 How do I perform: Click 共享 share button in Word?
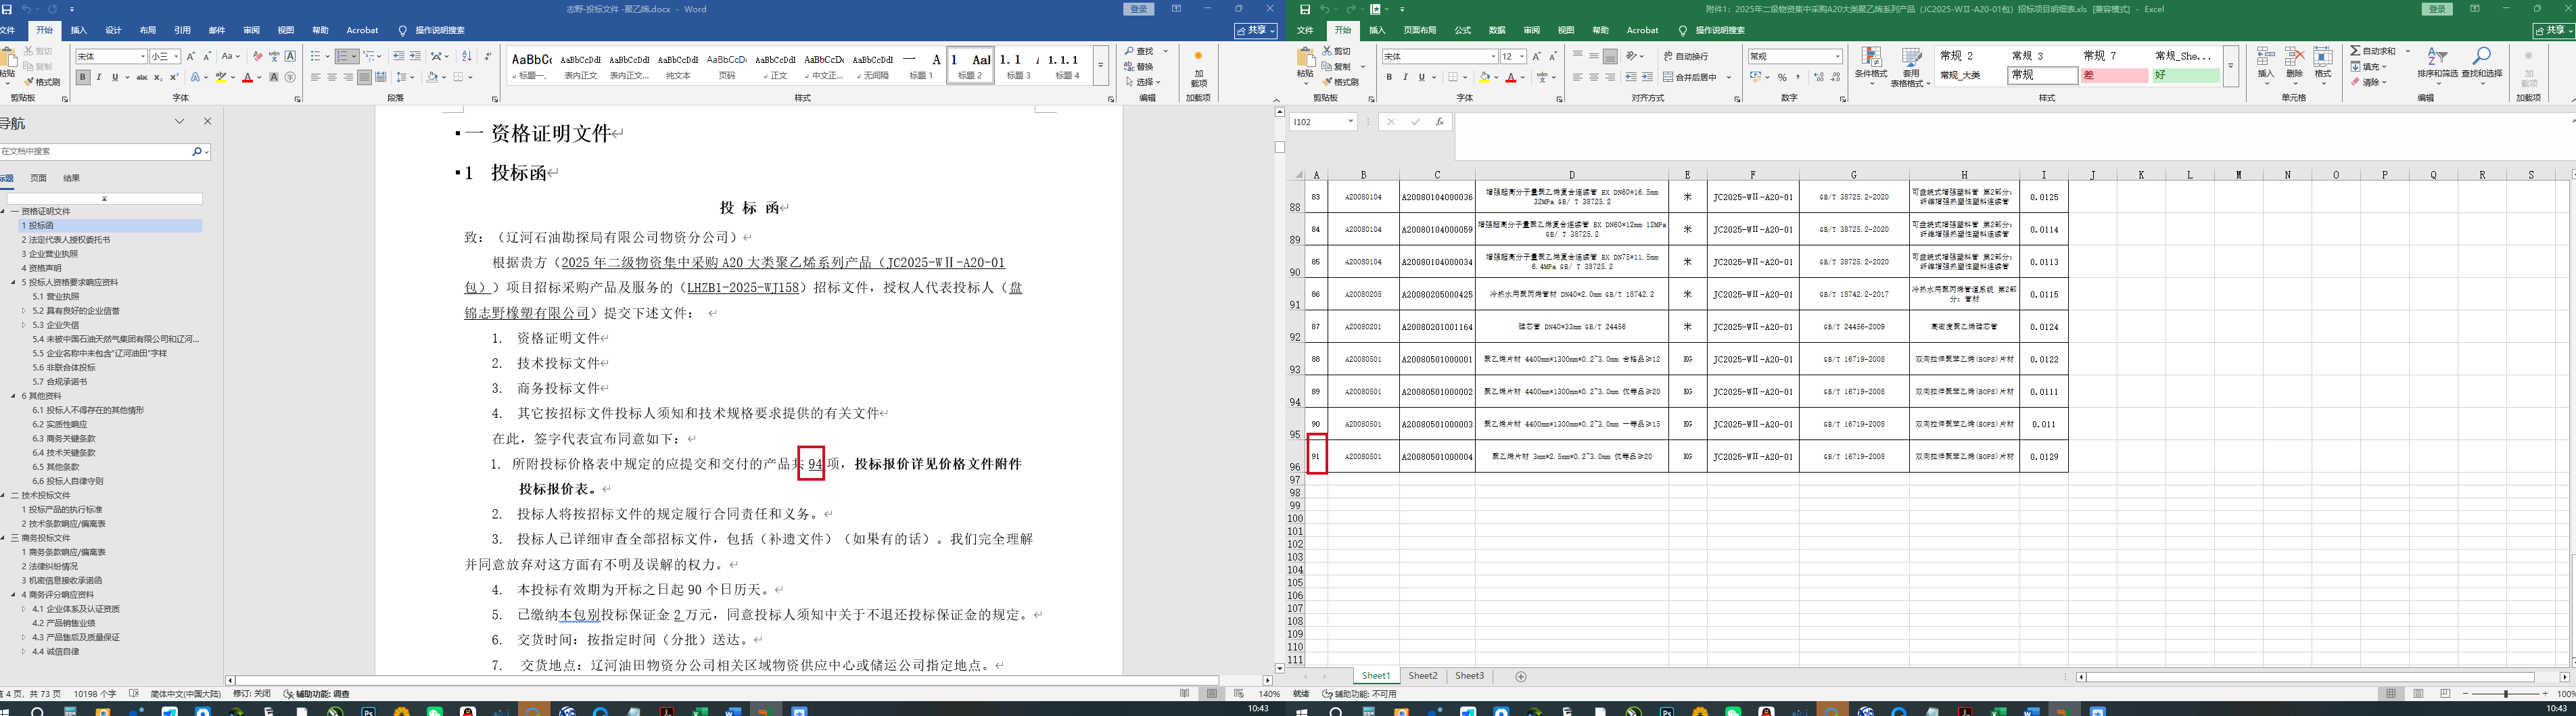tap(1256, 30)
